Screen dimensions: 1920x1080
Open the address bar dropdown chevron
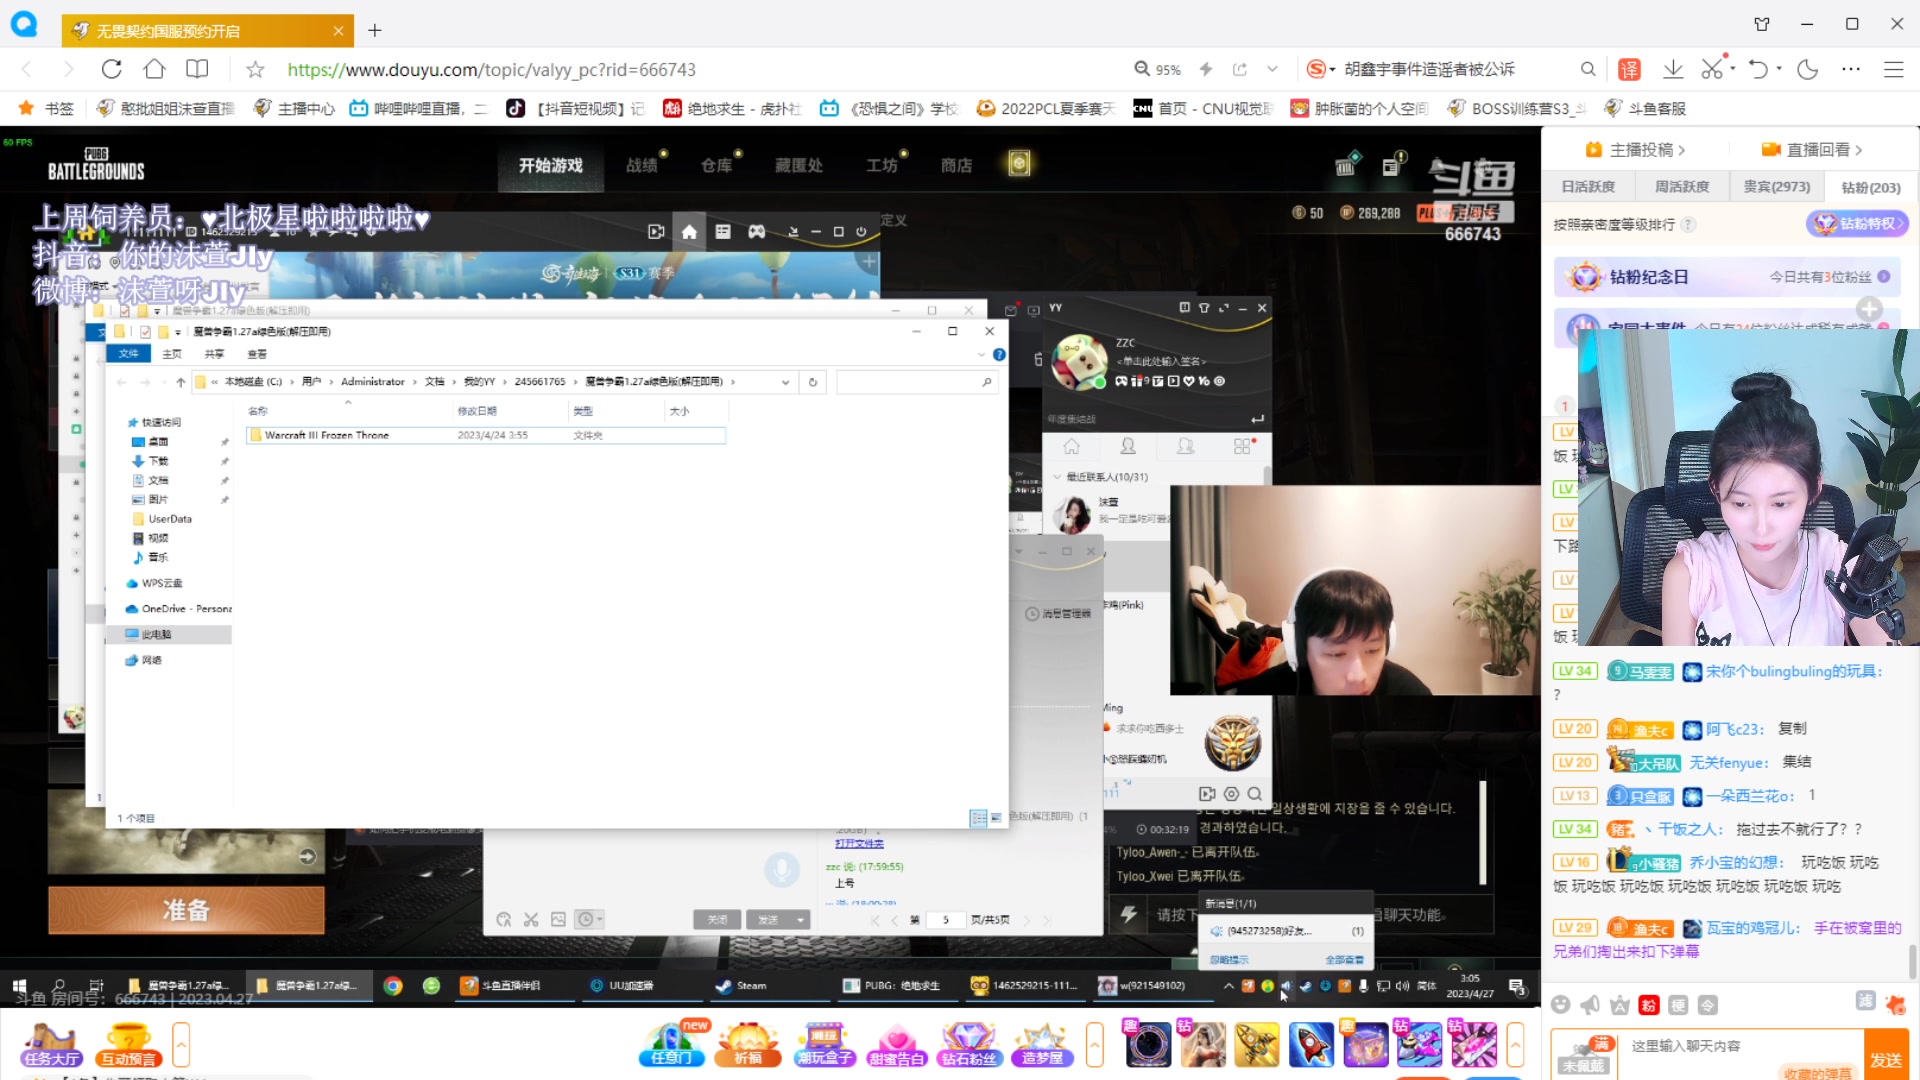tap(1272, 69)
